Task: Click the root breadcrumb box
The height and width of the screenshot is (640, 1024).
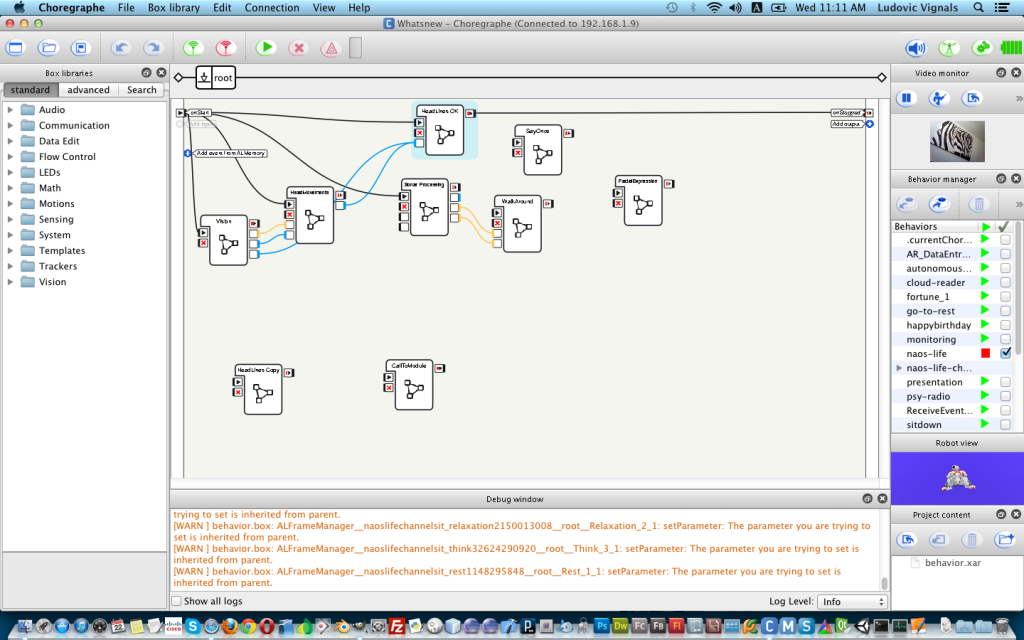Action: (216, 78)
